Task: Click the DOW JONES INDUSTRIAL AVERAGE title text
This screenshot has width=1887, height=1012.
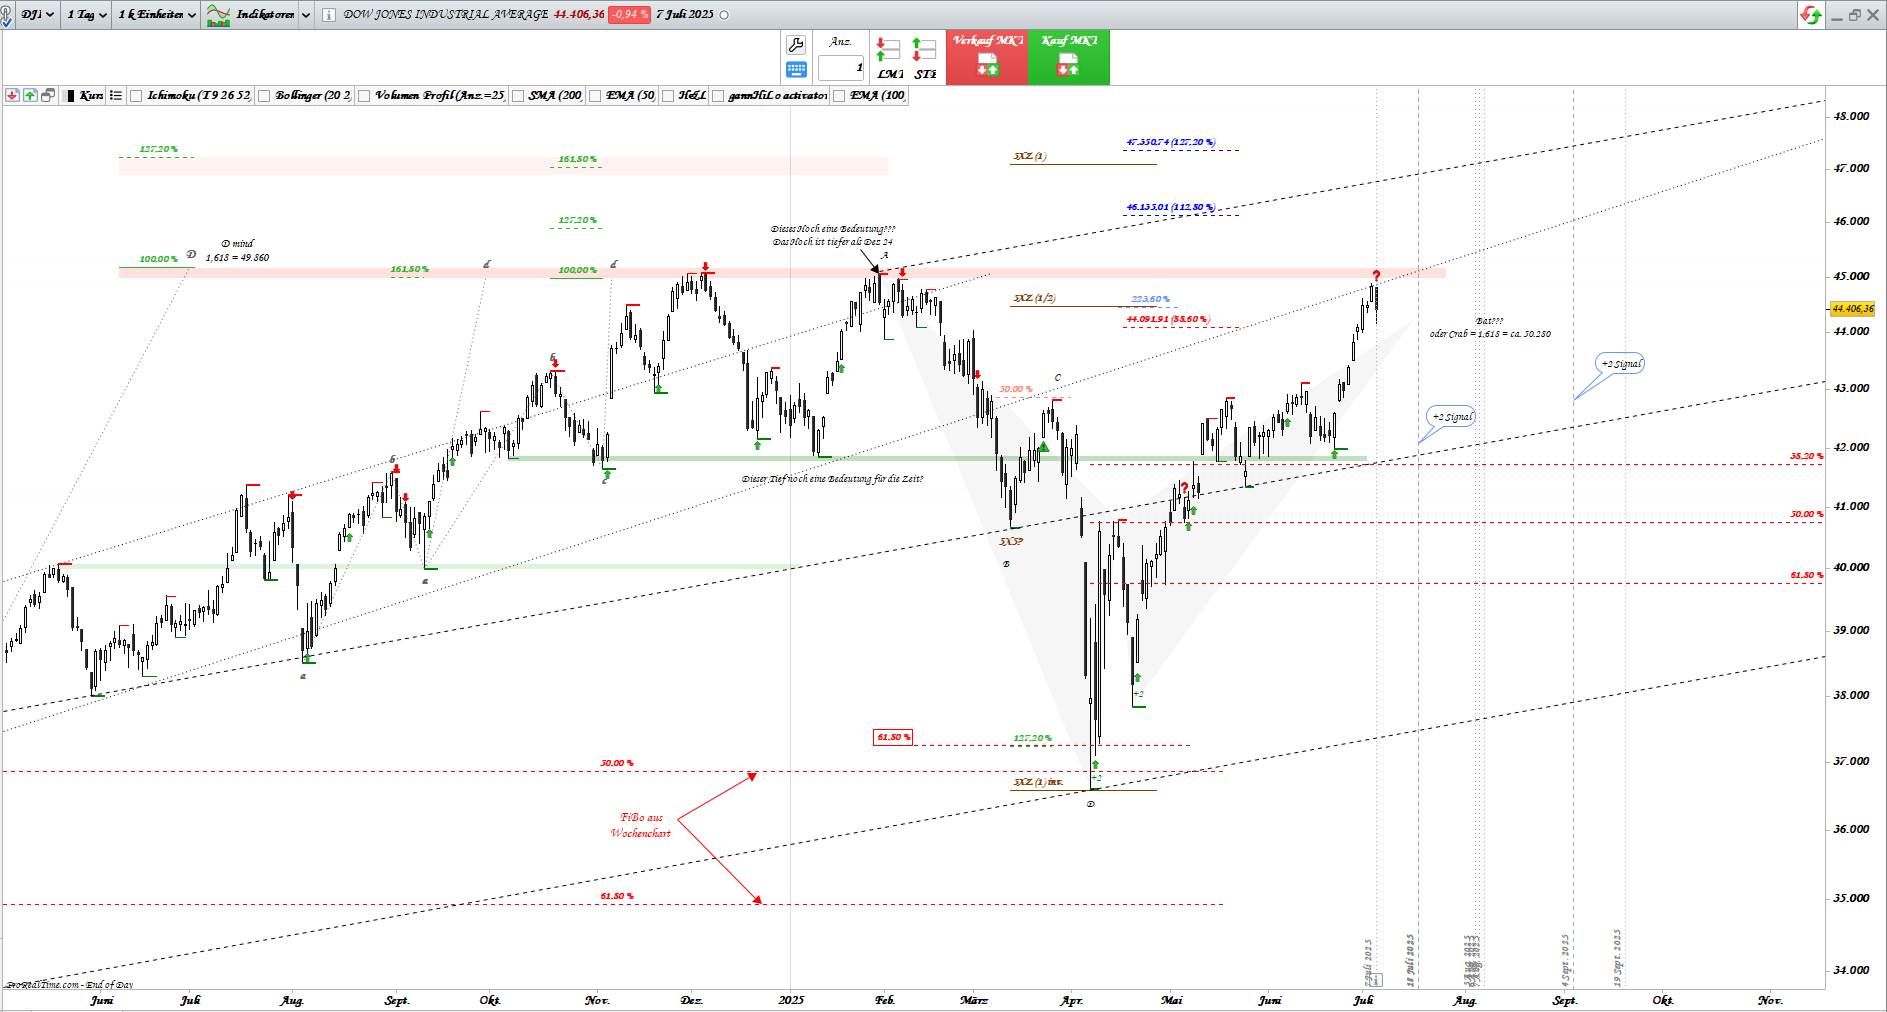Action: click(x=446, y=15)
